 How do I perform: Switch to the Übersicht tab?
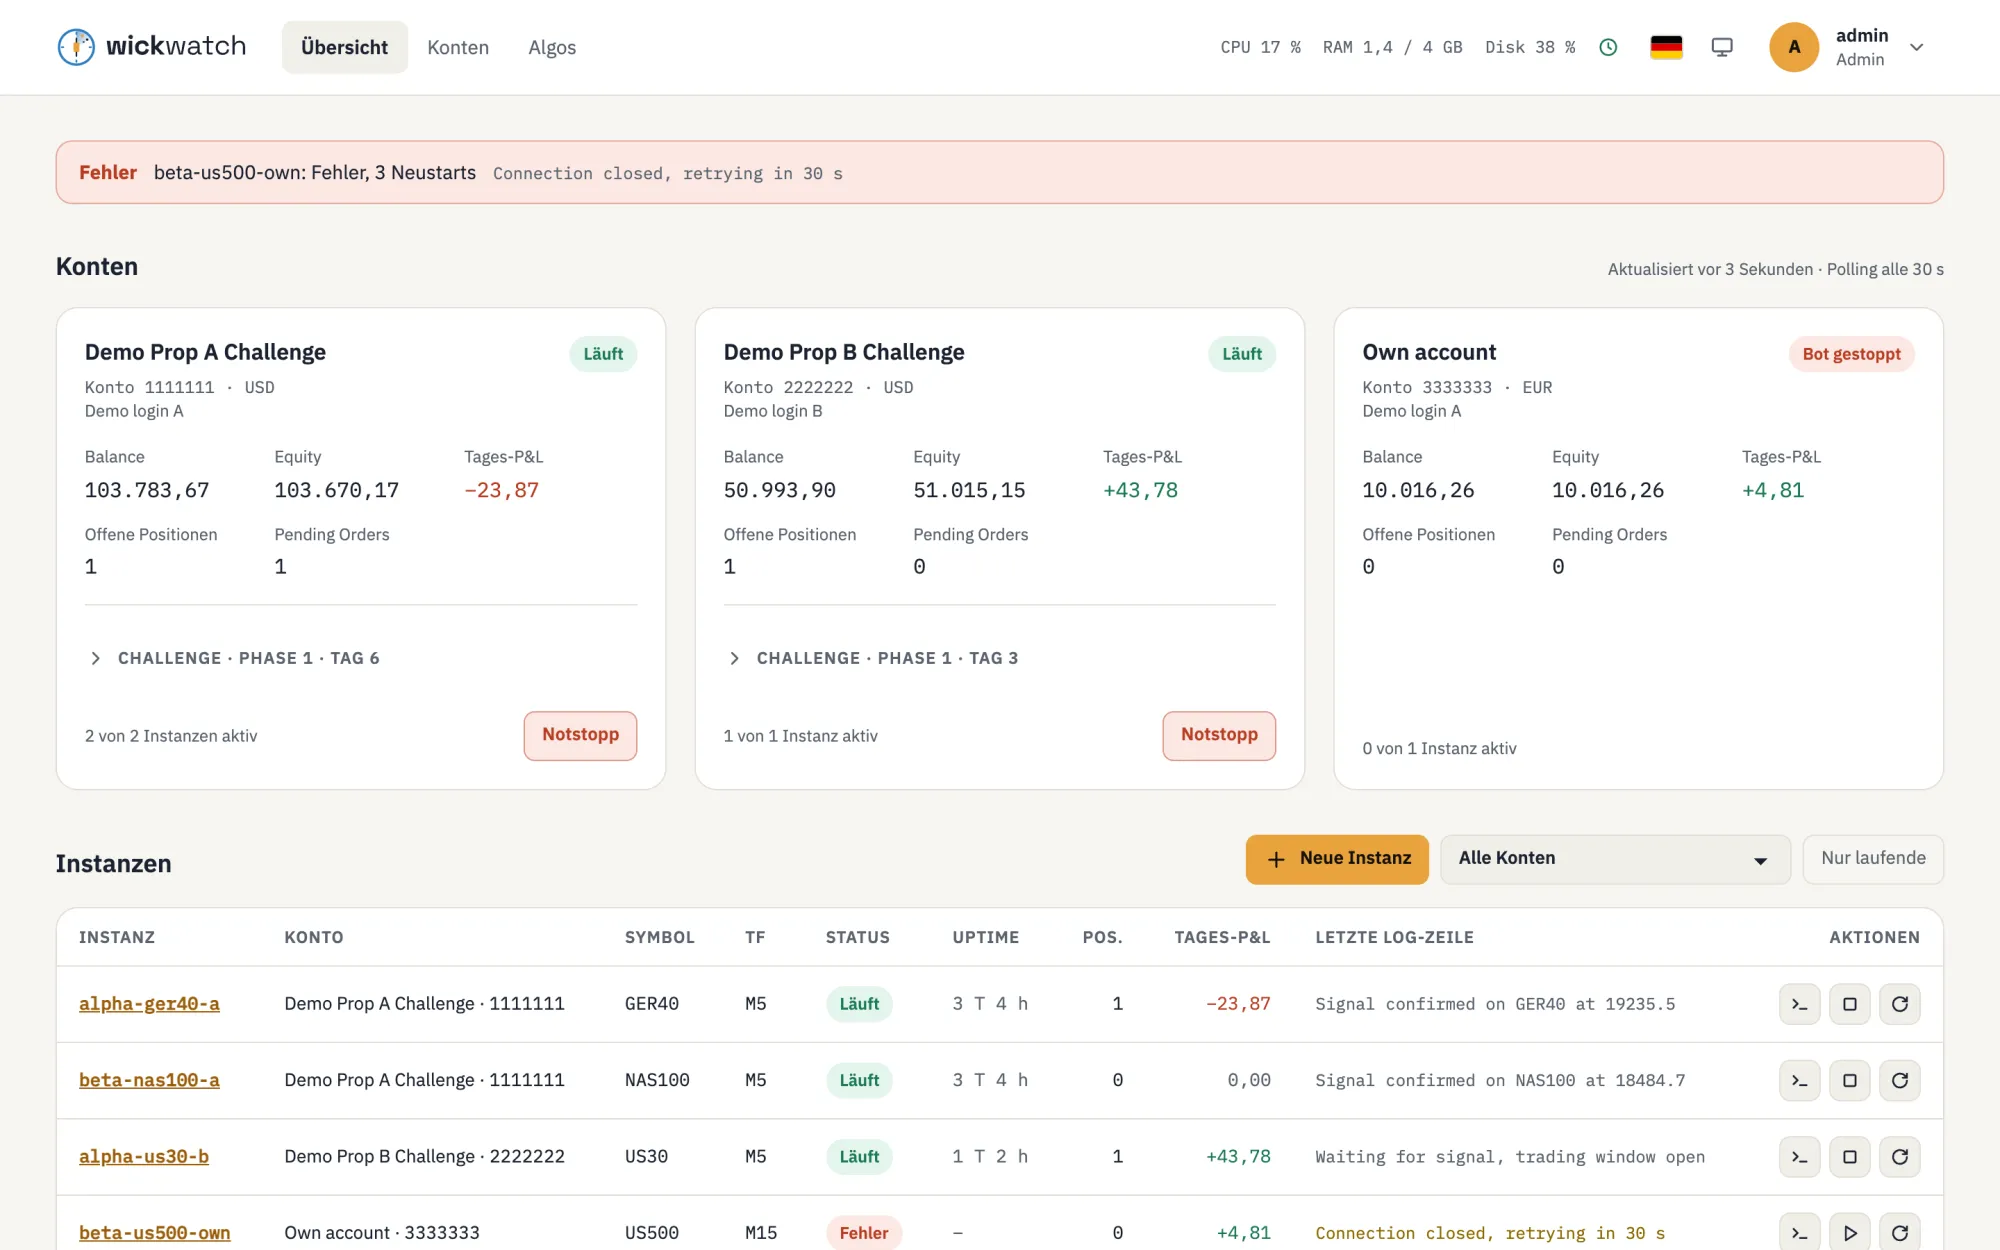click(344, 47)
